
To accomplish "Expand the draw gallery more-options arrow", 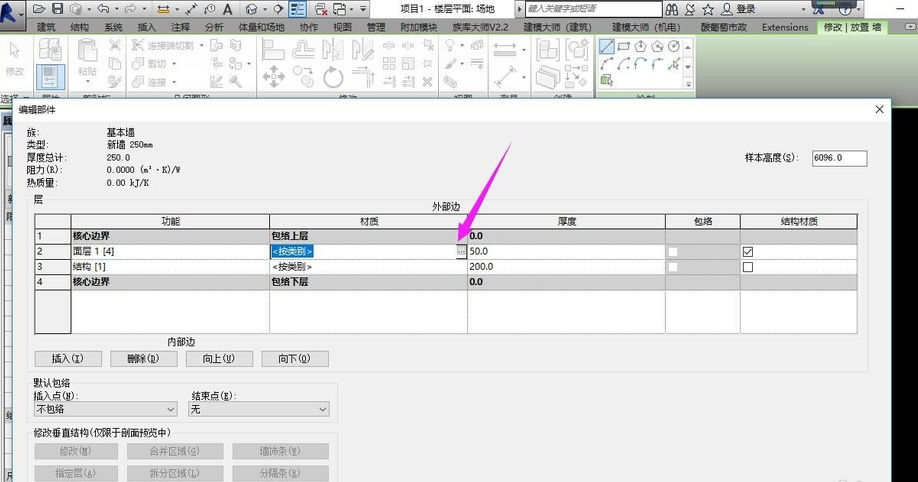I will pos(688,84).
